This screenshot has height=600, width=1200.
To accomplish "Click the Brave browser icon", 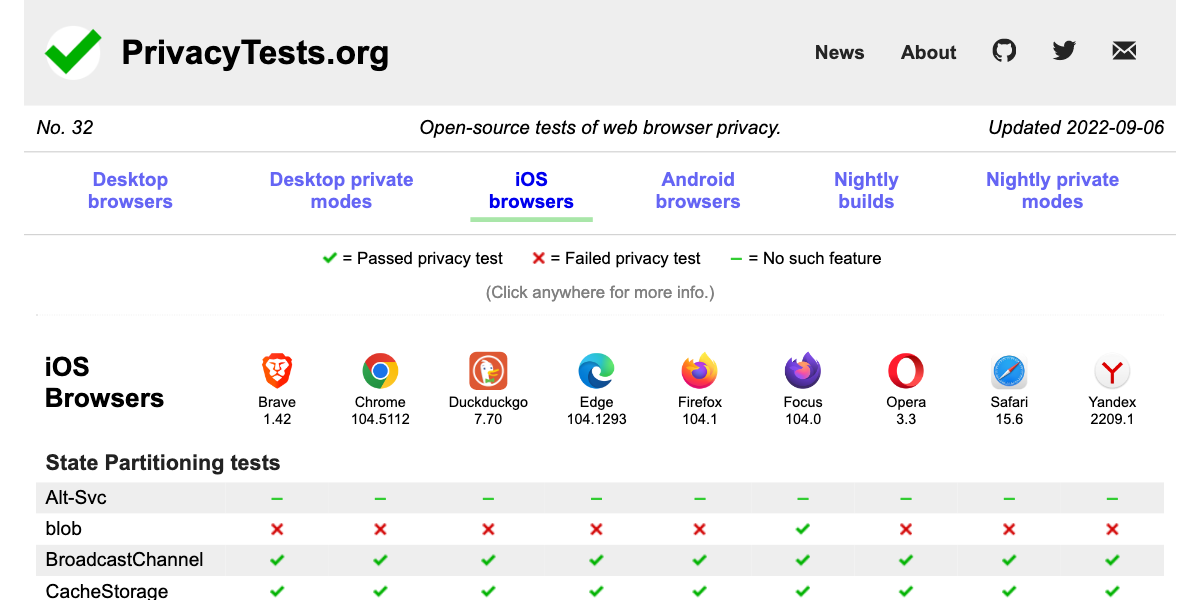I will [x=277, y=369].
